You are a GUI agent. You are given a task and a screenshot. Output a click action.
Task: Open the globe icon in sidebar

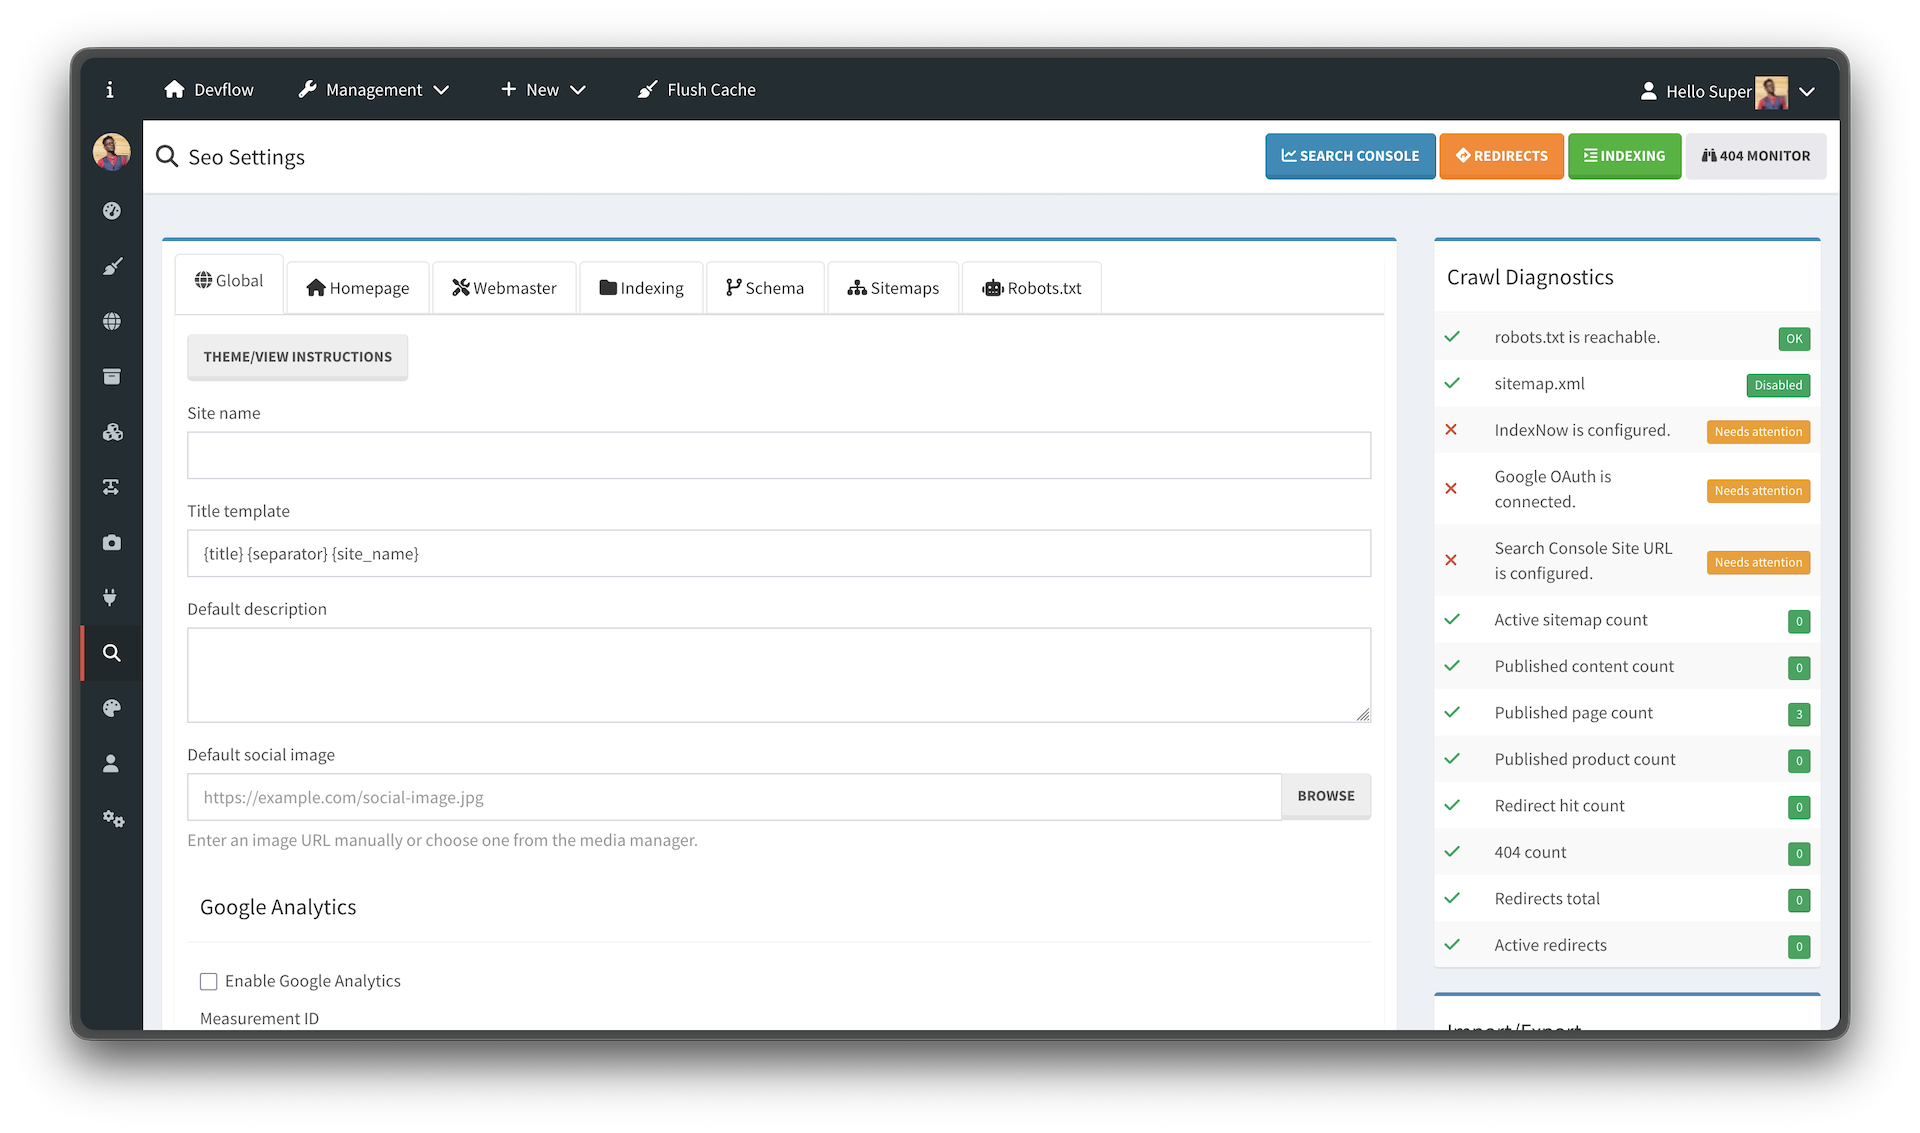point(112,321)
